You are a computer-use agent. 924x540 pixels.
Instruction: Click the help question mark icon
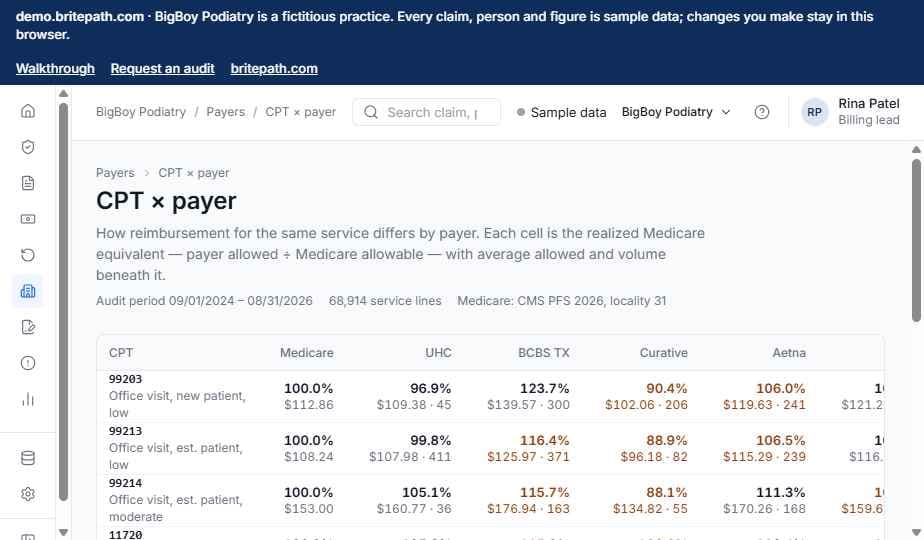pos(761,112)
